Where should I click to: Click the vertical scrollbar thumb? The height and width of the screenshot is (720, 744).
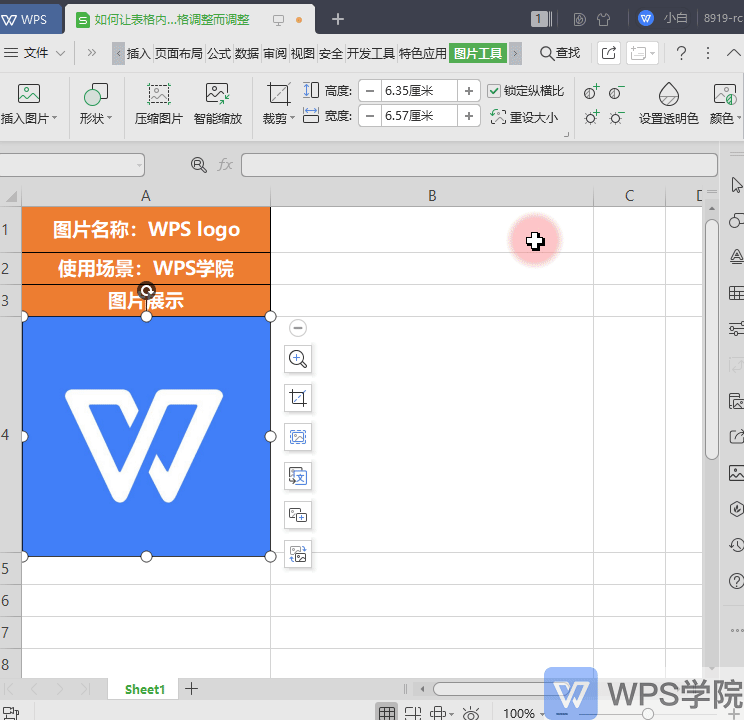coord(712,339)
